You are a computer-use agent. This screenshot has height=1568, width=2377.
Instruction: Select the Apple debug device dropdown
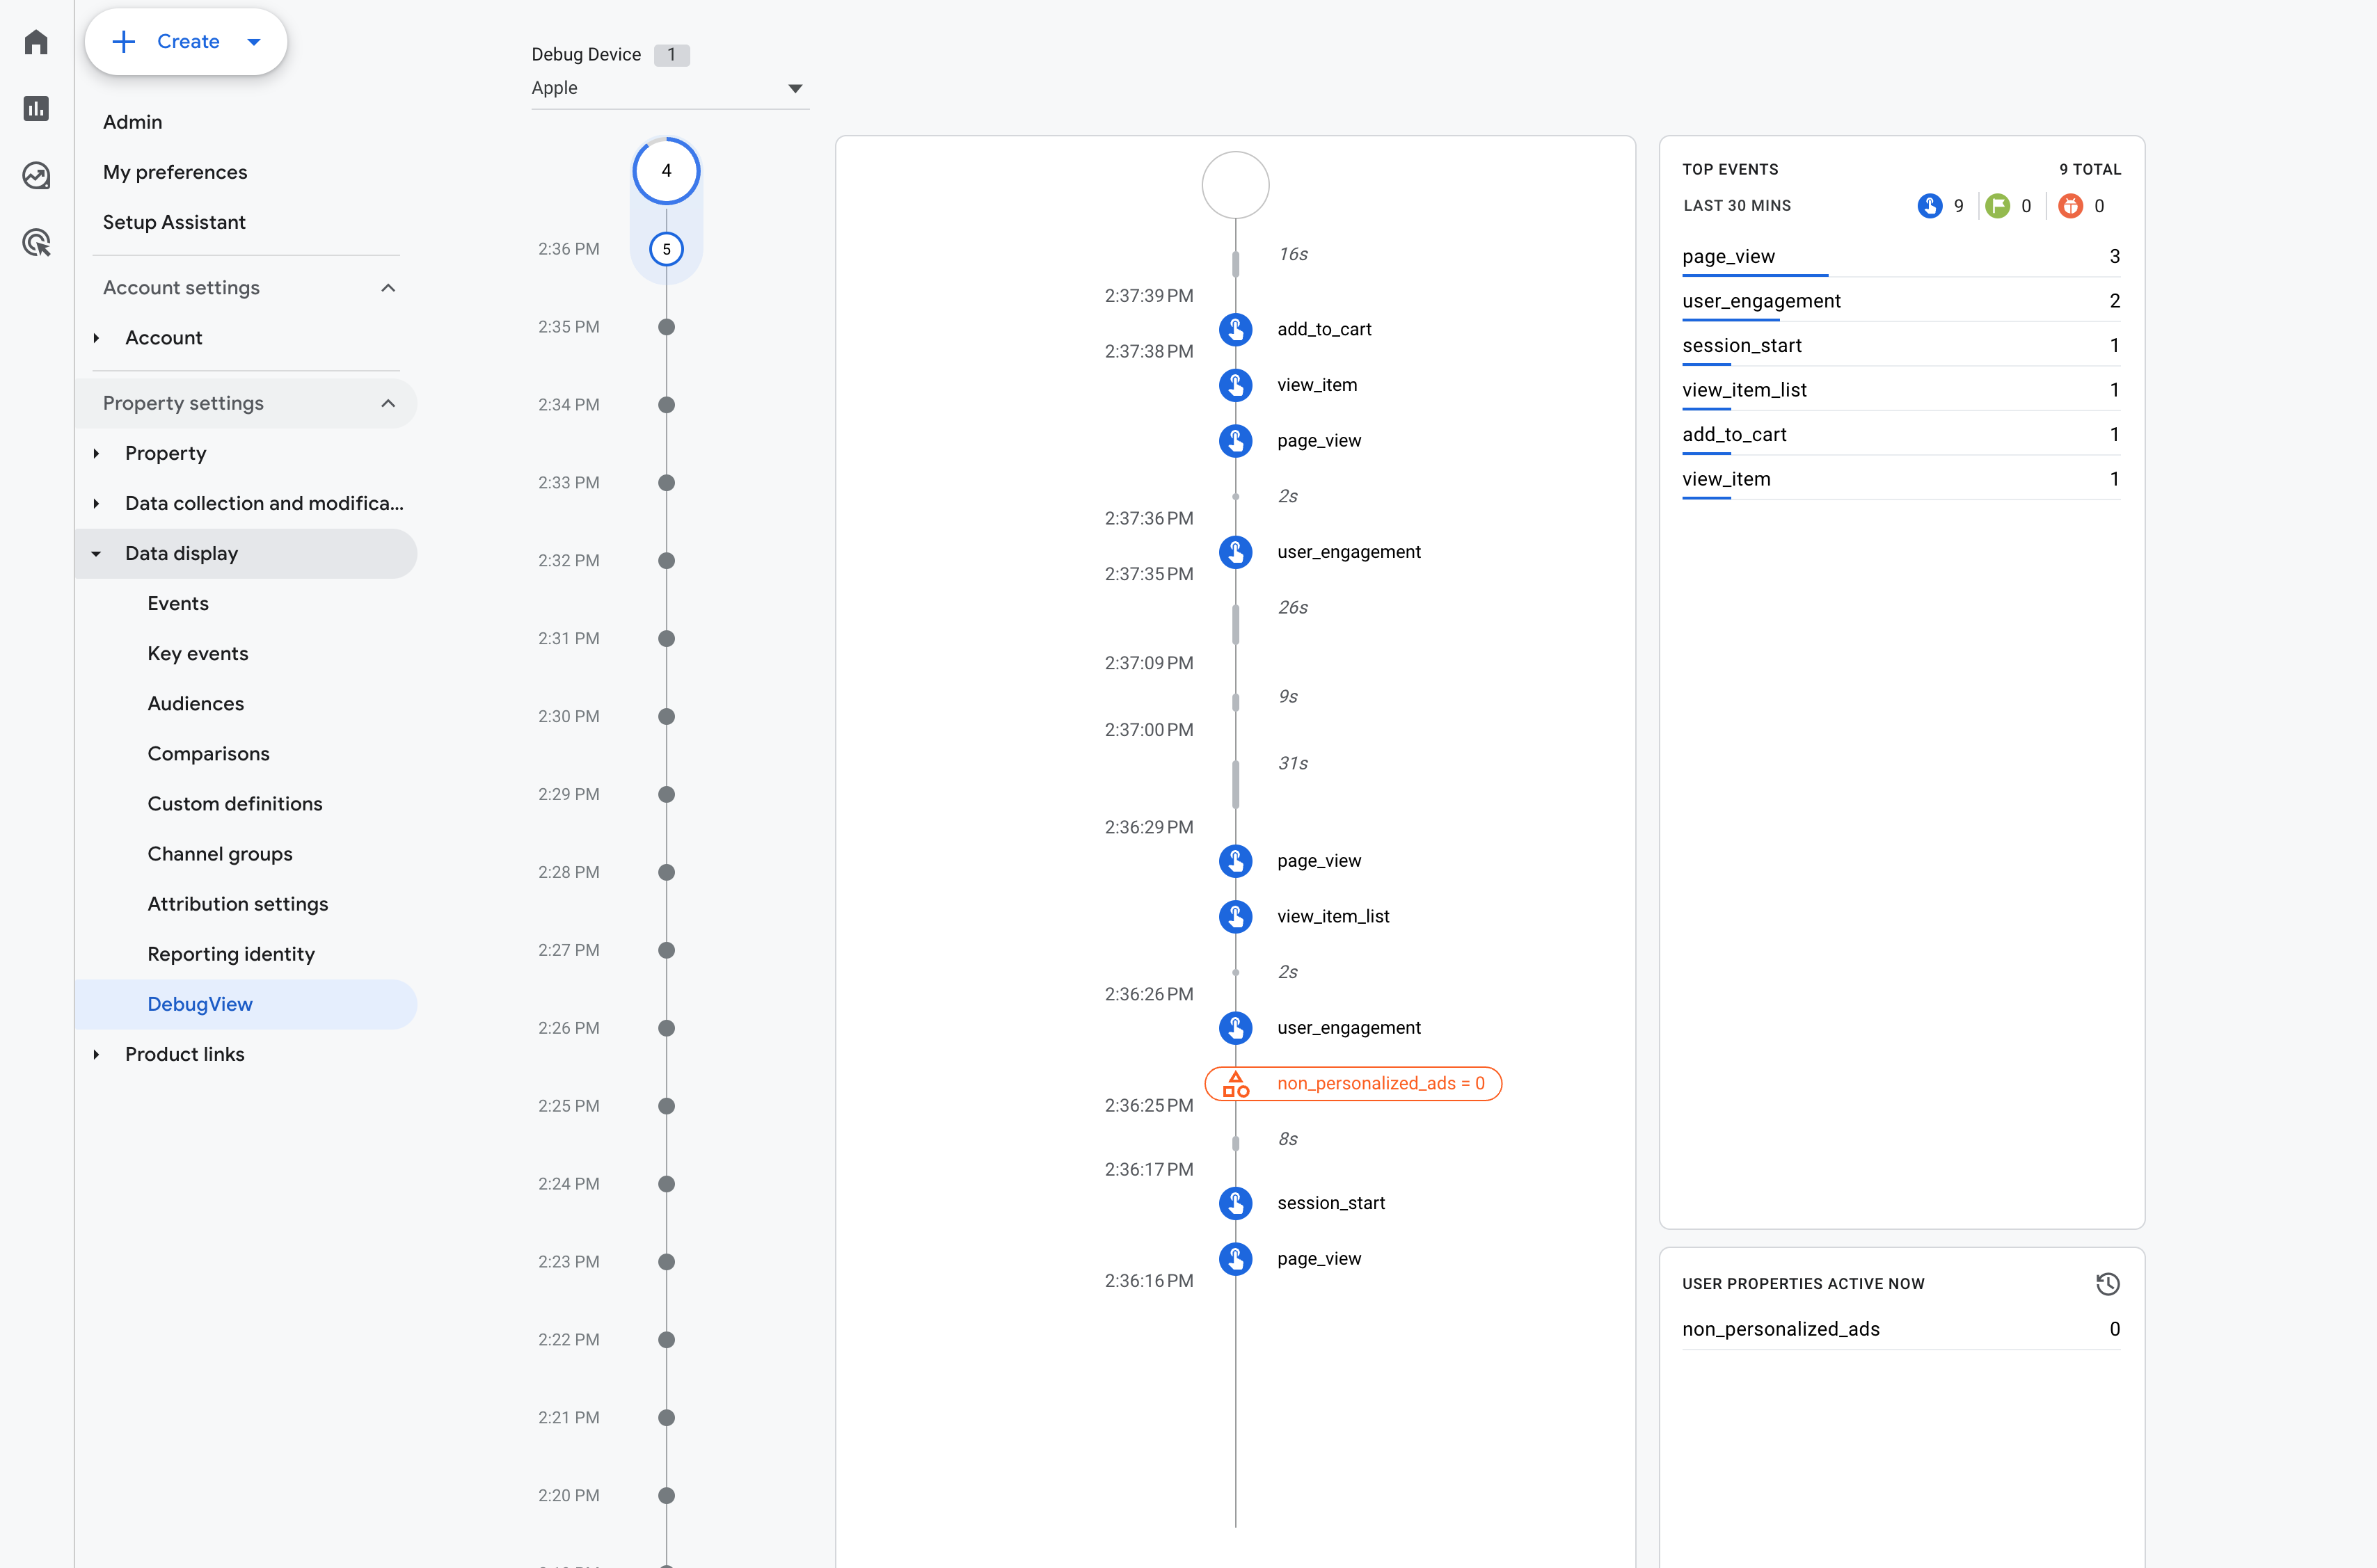[x=667, y=88]
